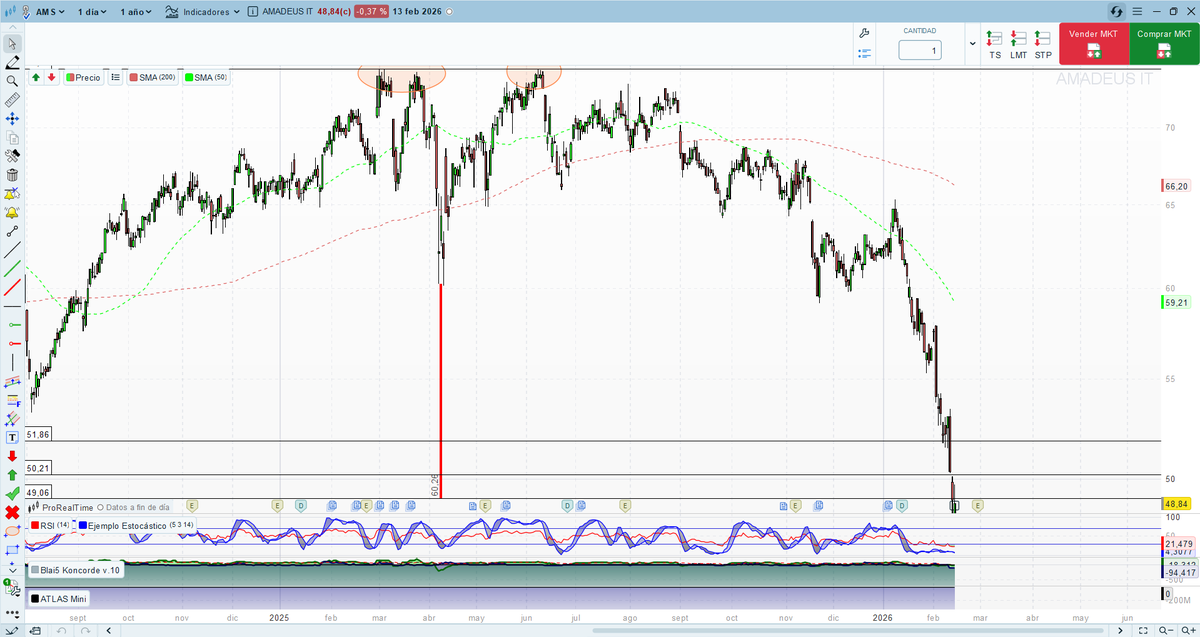Click the -0,37 % change badge

point(372,12)
